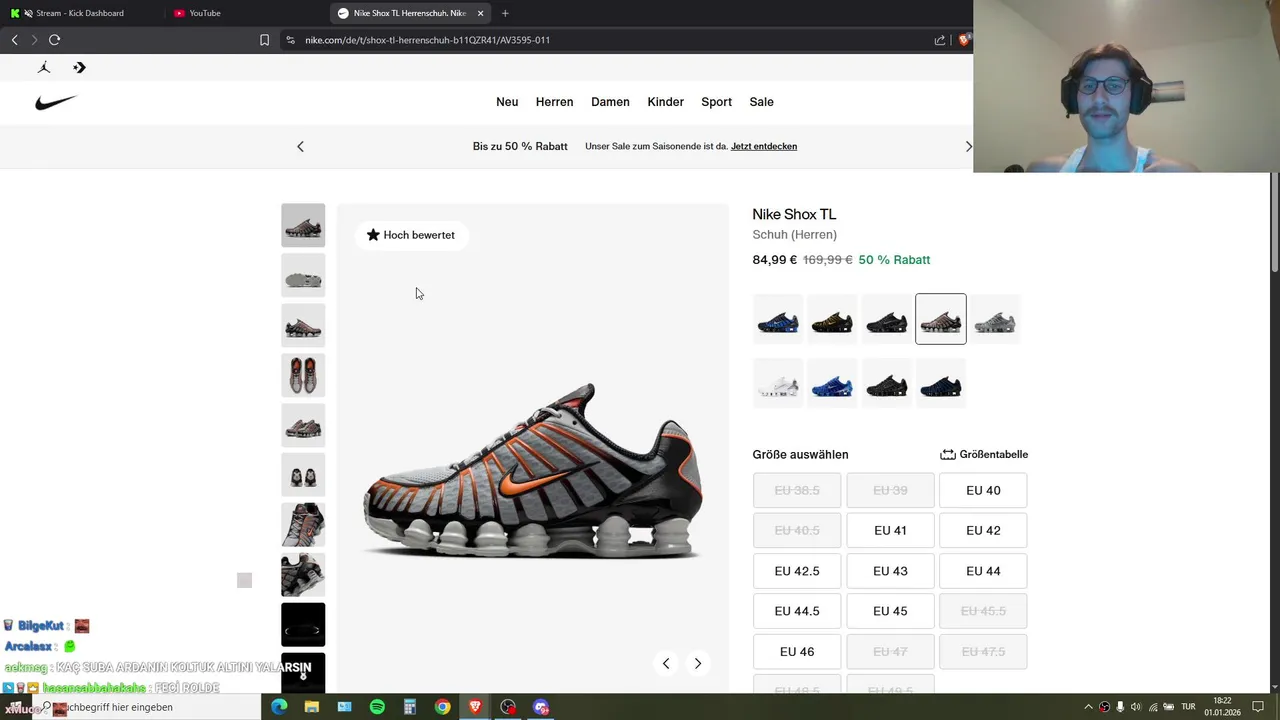The height and width of the screenshot is (720, 1280).
Task: Open Google Chrome from taskbar
Action: pos(442,707)
